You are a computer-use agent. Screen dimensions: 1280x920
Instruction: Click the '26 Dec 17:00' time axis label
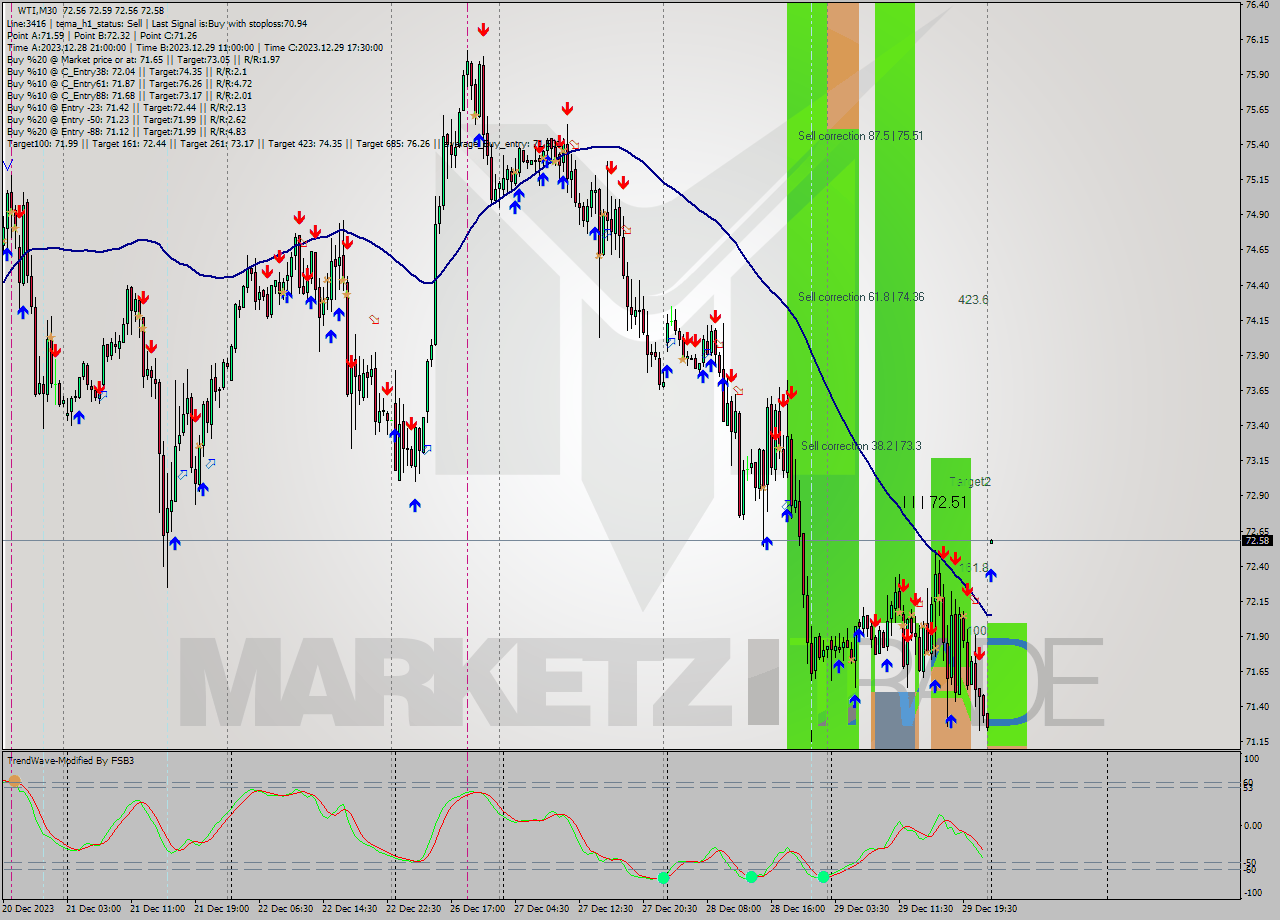(477, 909)
